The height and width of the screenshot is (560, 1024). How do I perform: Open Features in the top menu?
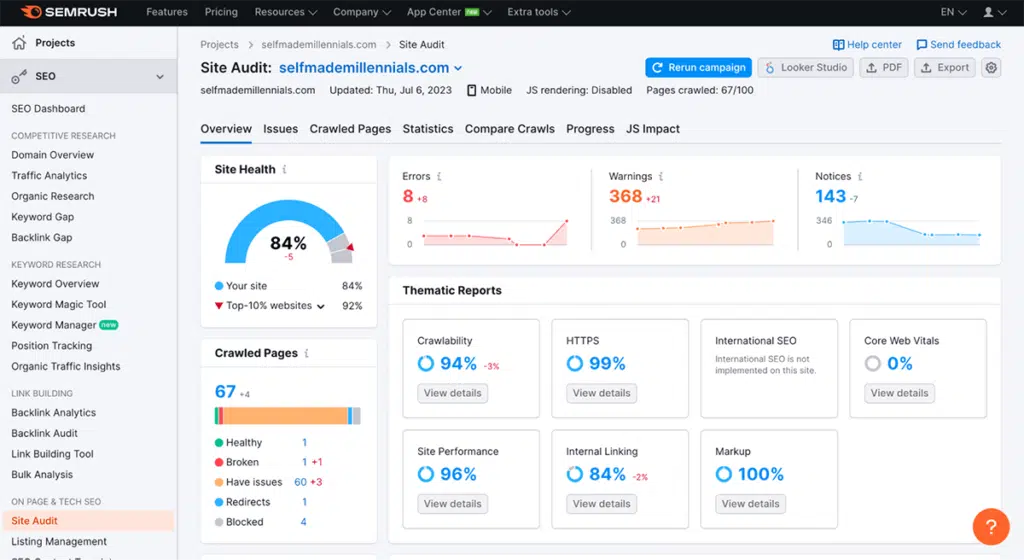point(167,12)
